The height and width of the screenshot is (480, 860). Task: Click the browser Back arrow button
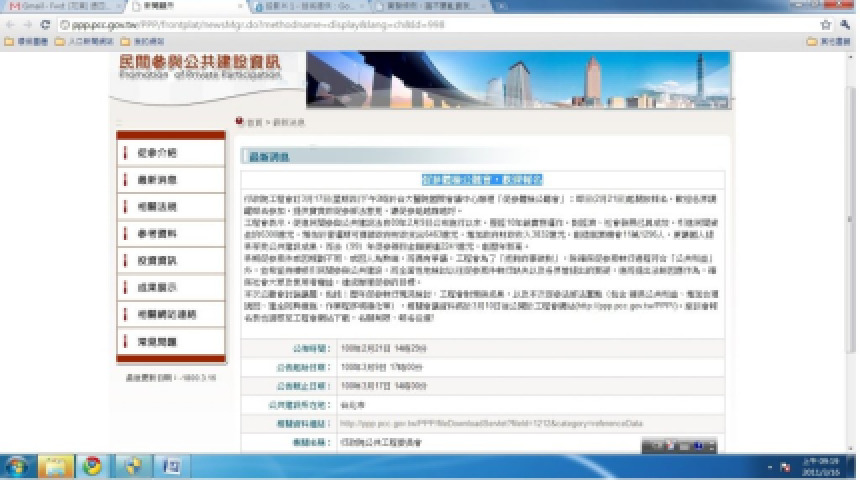[x=10, y=24]
